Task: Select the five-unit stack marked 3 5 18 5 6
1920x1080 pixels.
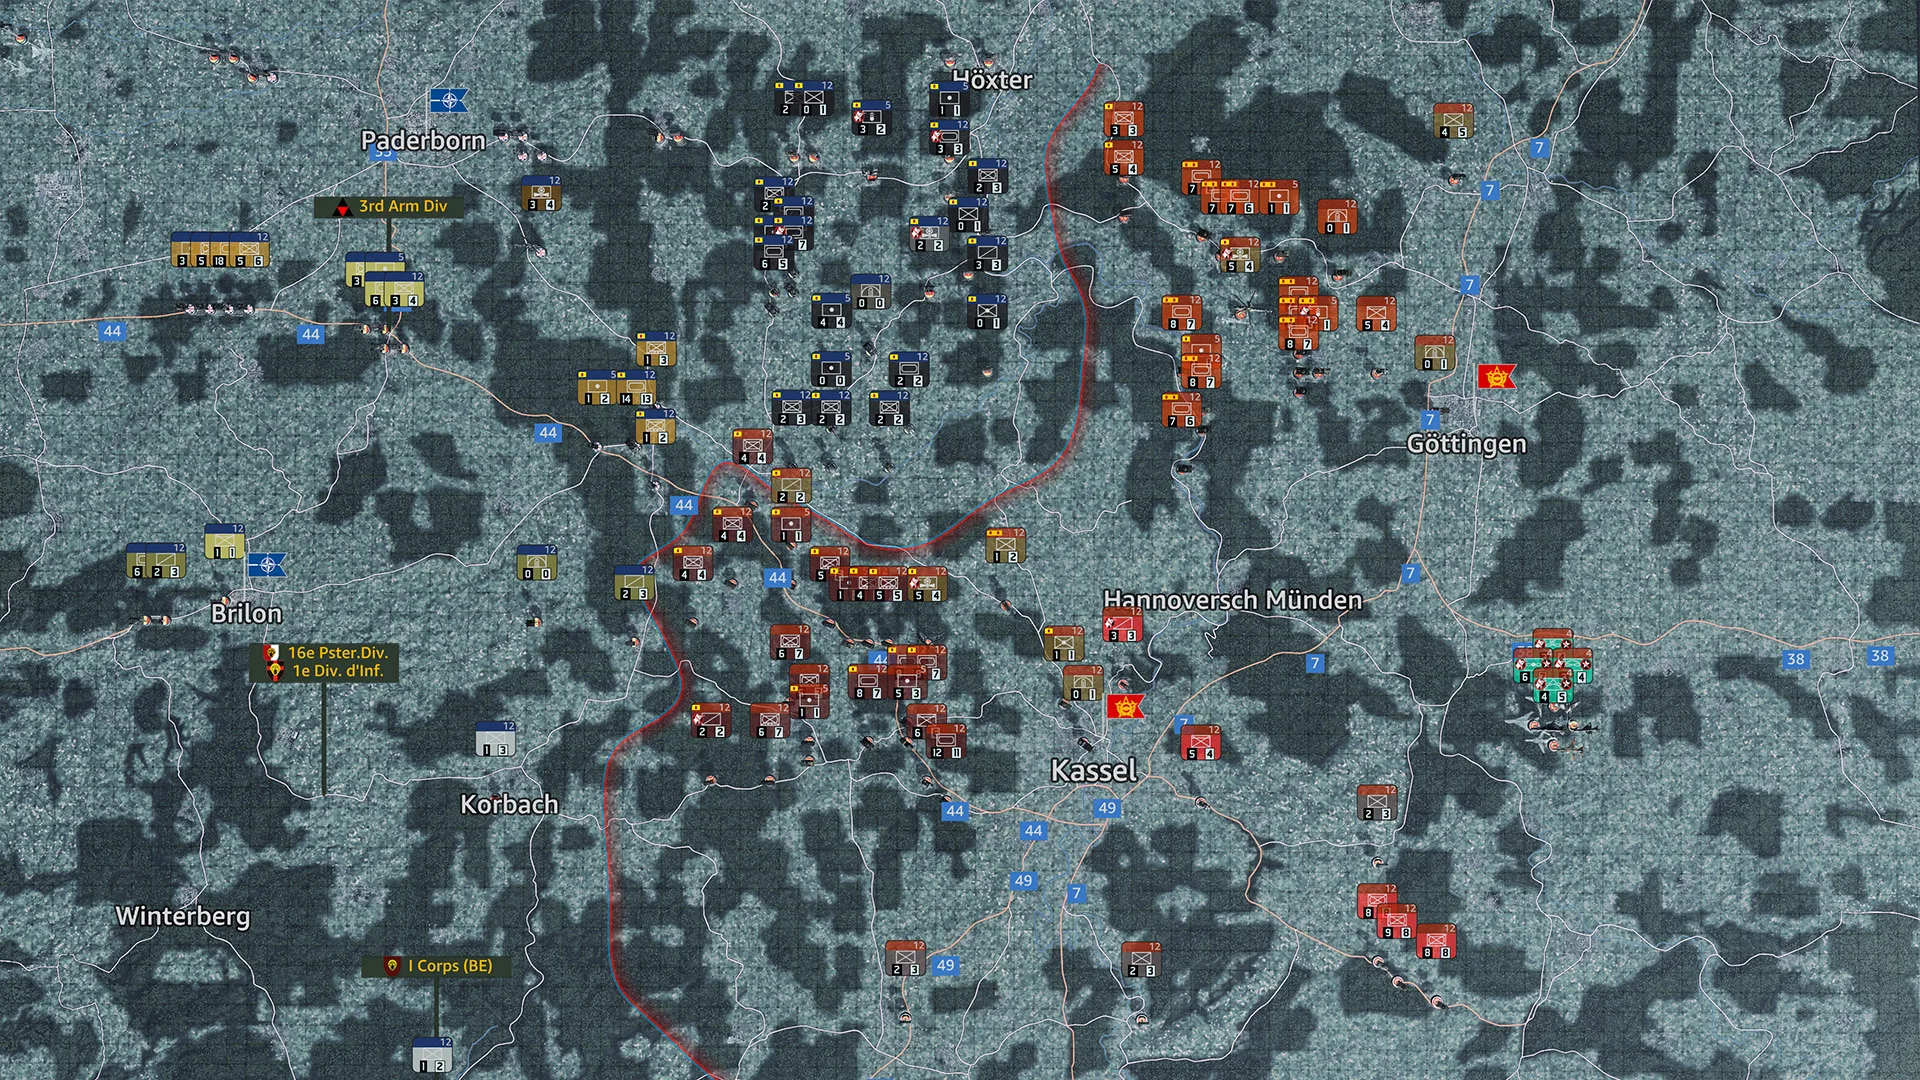Action: pos(220,250)
